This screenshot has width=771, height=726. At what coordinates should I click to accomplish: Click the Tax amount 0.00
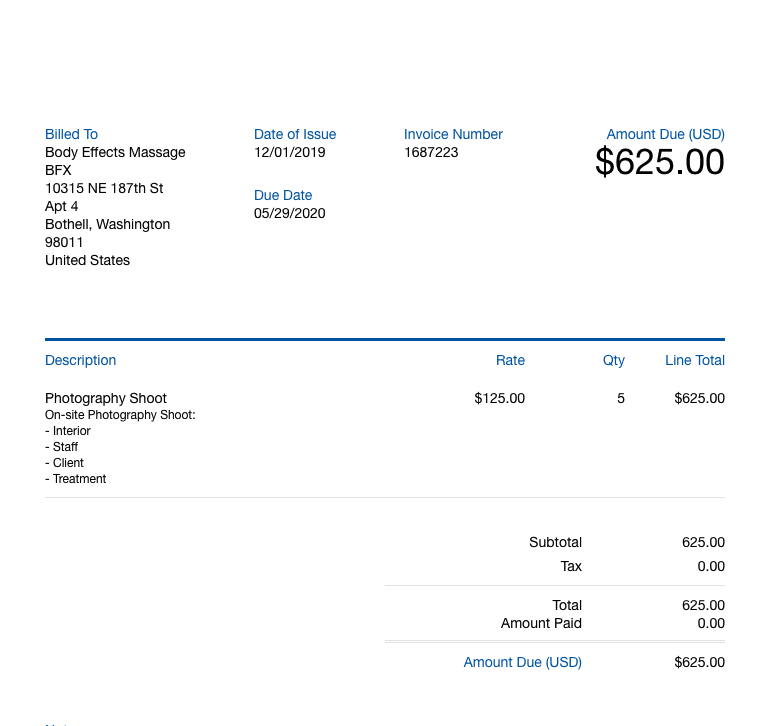tap(711, 566)
